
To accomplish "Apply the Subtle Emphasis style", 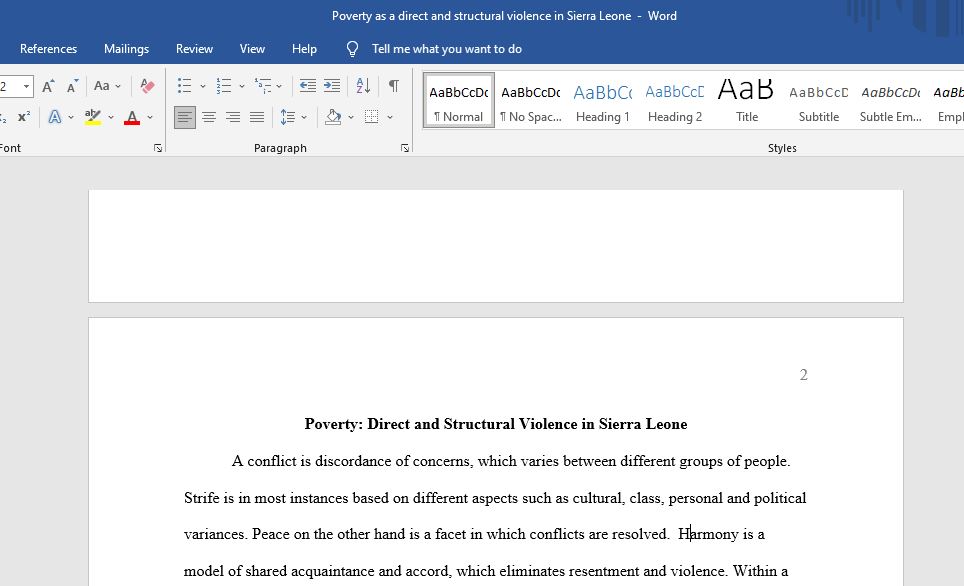I will coord(890,100).
